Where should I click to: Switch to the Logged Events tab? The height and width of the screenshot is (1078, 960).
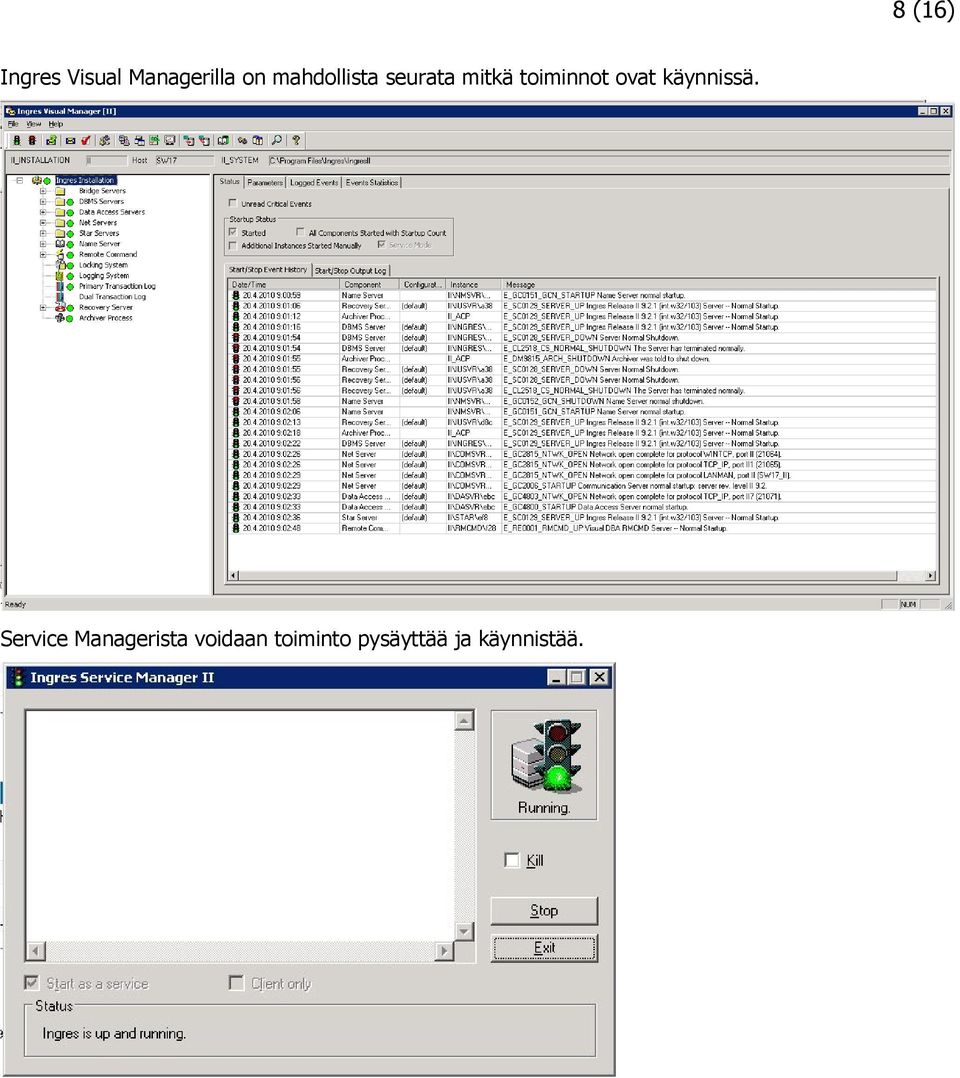(314, 183)
